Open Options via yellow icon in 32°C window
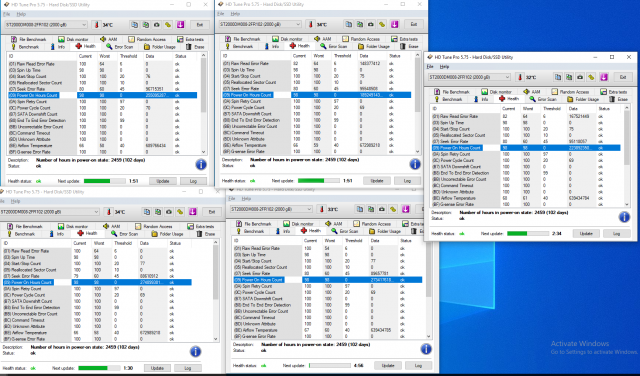This screenshot has height=376, width=640. (591, 77)
